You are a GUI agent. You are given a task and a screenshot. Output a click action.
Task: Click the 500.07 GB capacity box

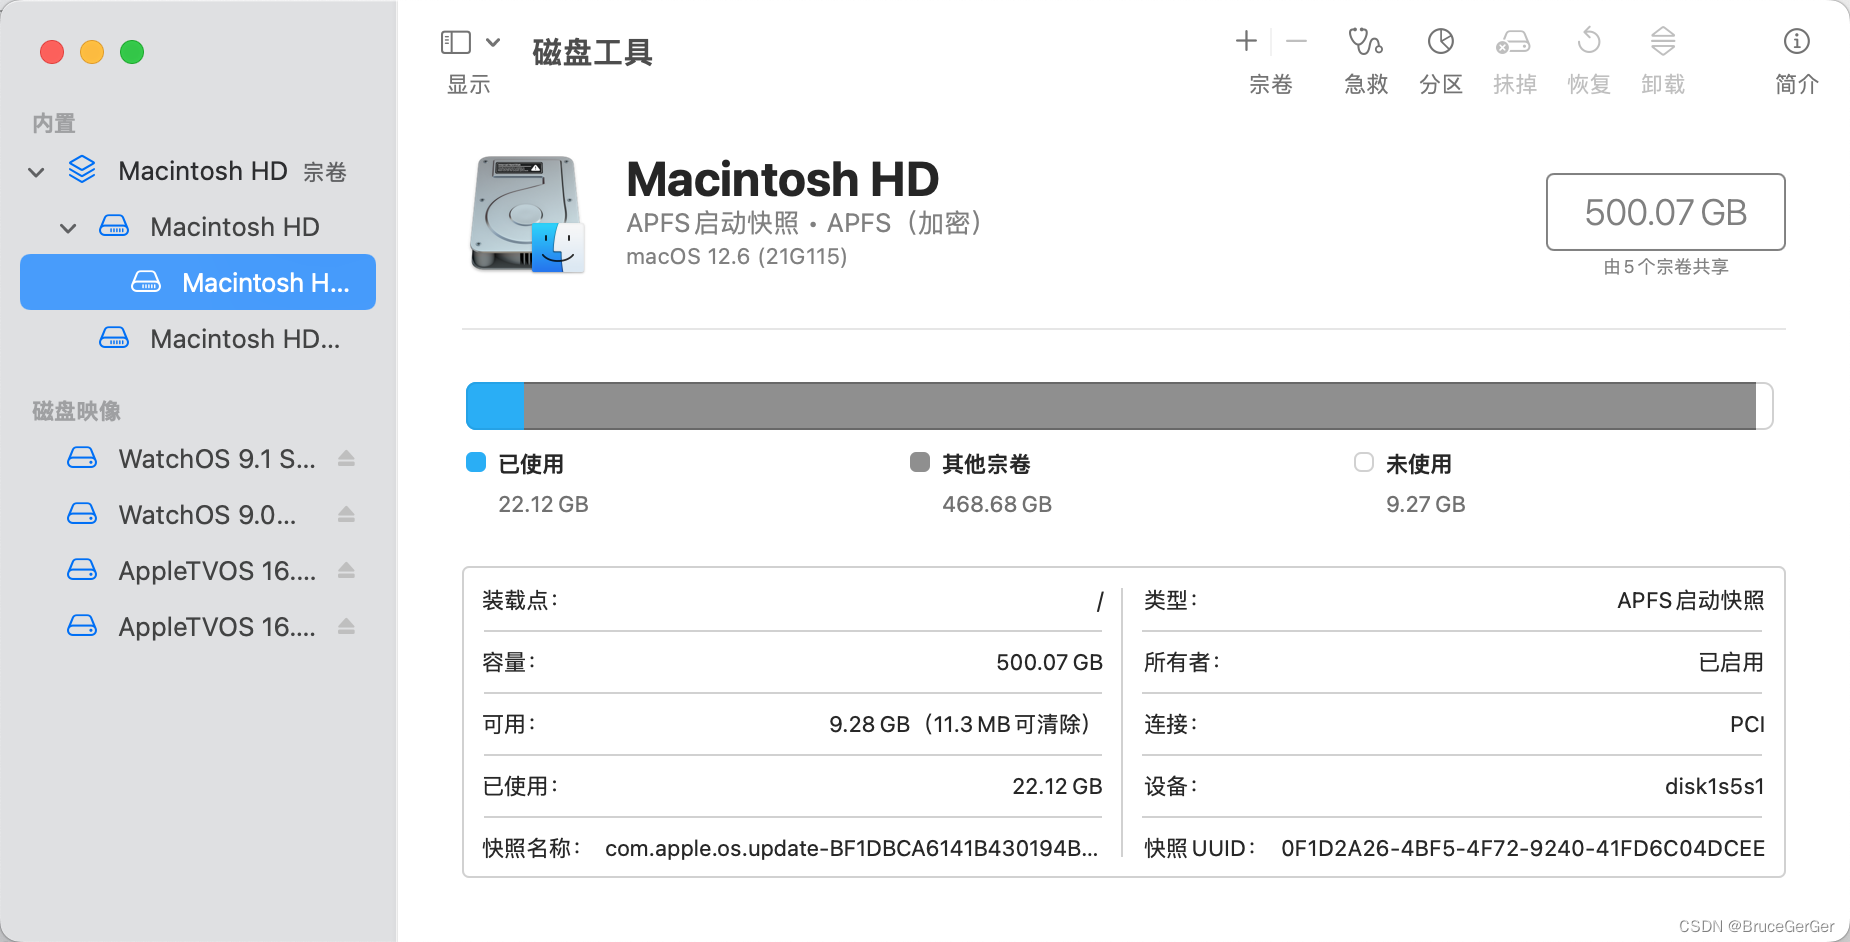(x=1666, y=212)
